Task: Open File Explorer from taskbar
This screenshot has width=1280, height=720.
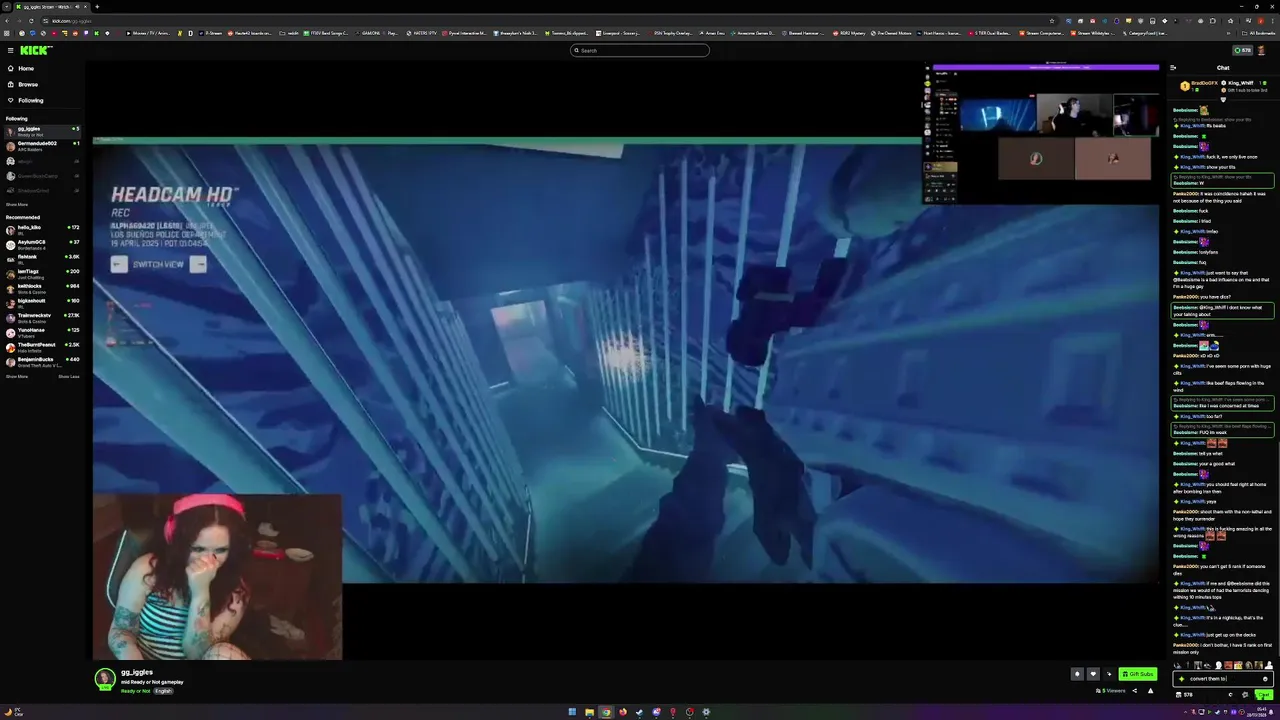Action: coord(589,712)
